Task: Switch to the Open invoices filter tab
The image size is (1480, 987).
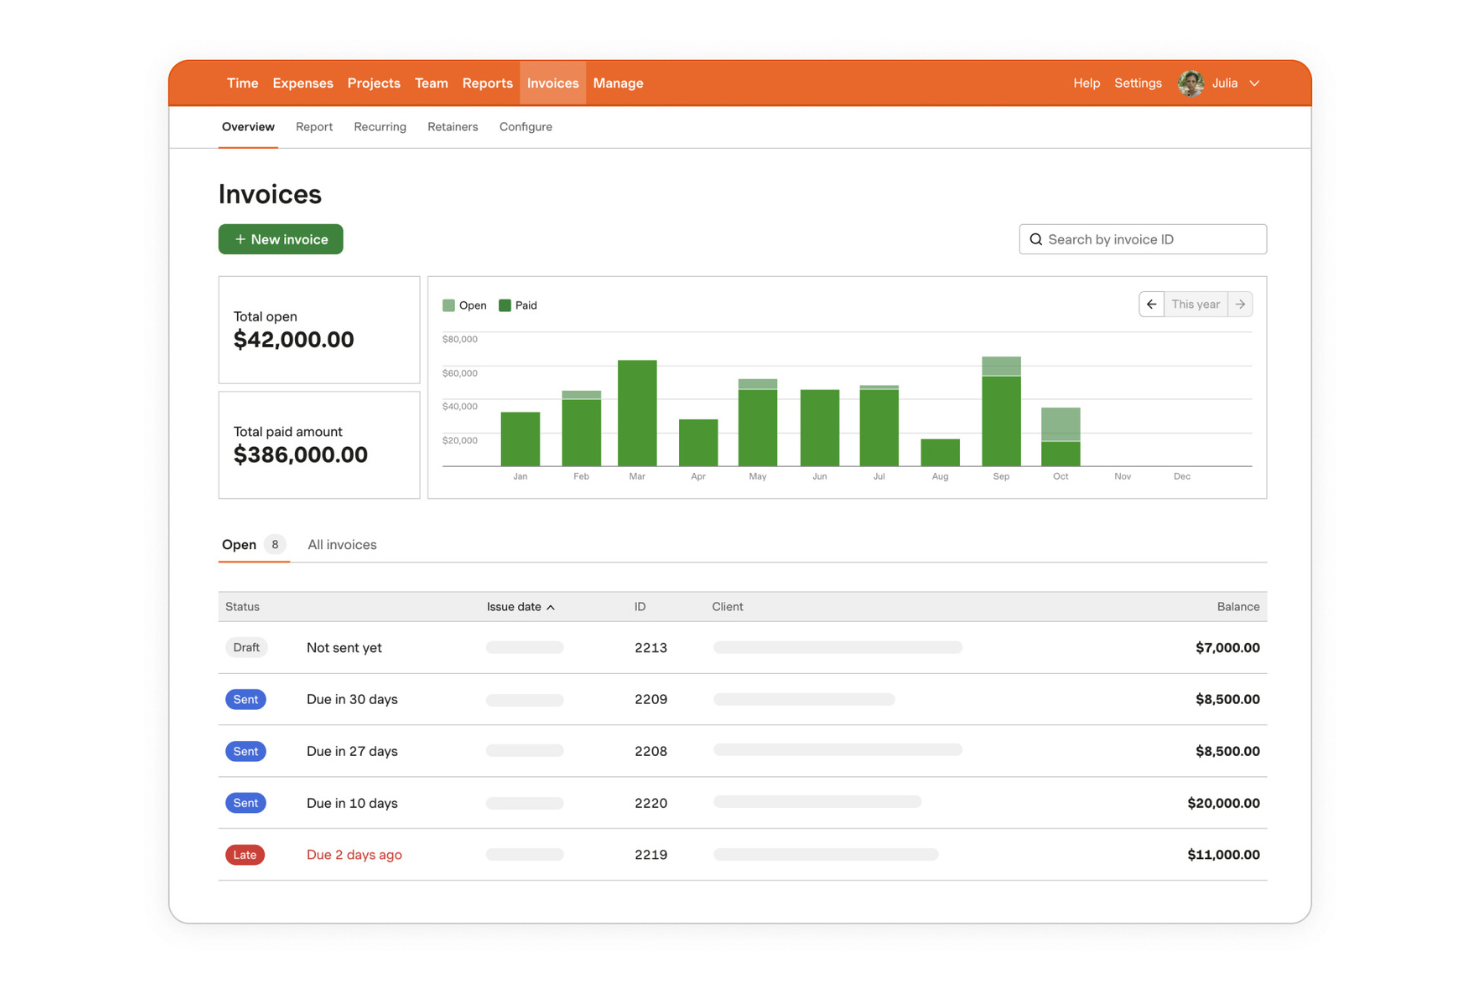Action: pyautogui.click(x=239, y=544)
